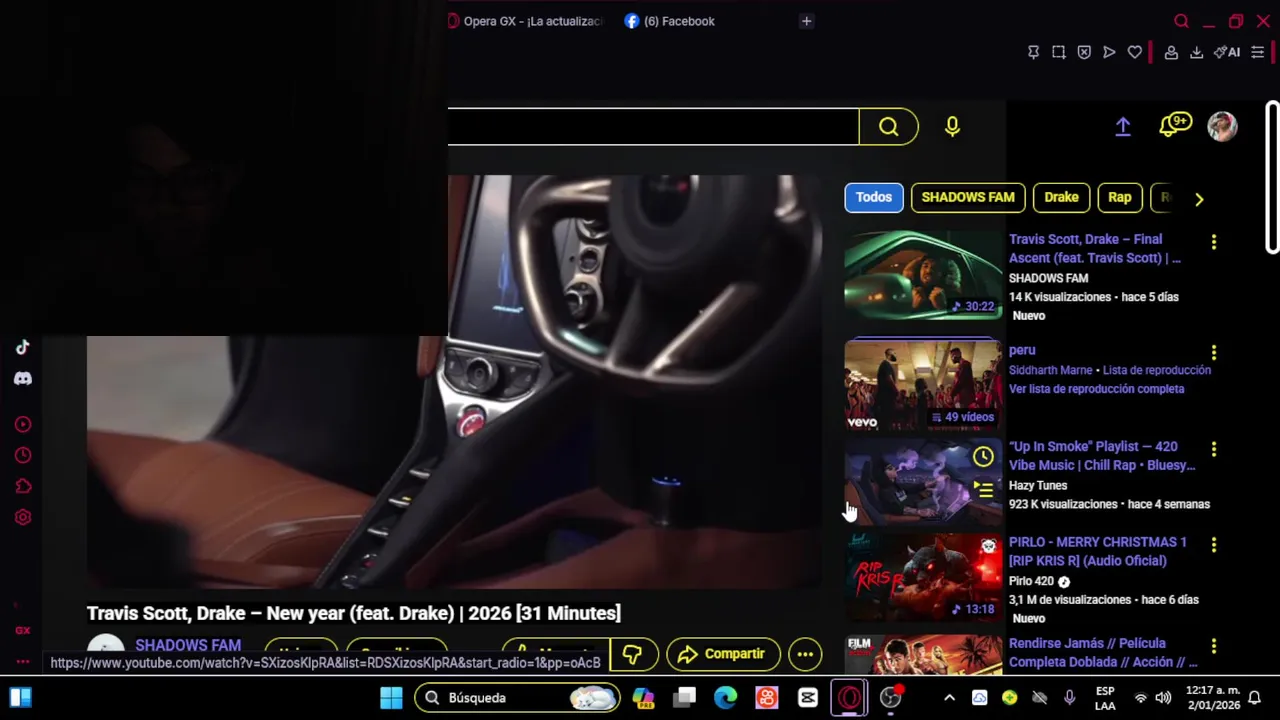Screen dimensions: 1280x720
Task: Select the Rap filter chip
Action: 1119,197
